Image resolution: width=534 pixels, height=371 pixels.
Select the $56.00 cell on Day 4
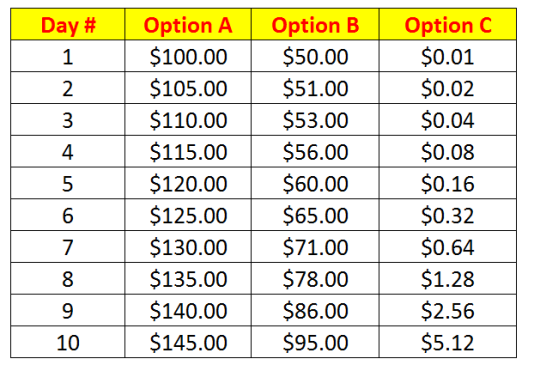[315, 152]
